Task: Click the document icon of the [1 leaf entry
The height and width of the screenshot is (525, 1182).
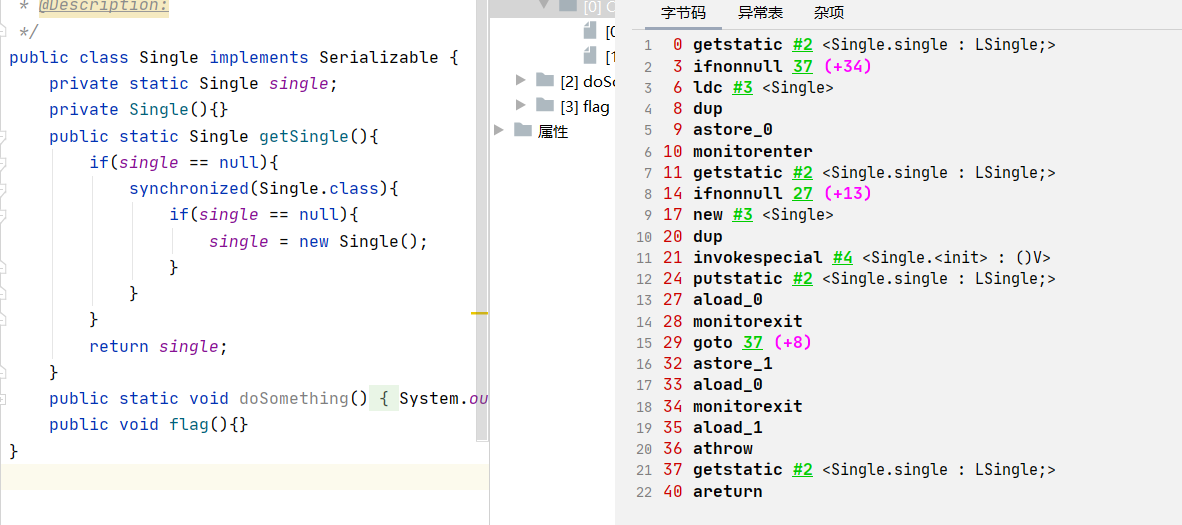Action: pyautogui.click(x=591, y=56)
